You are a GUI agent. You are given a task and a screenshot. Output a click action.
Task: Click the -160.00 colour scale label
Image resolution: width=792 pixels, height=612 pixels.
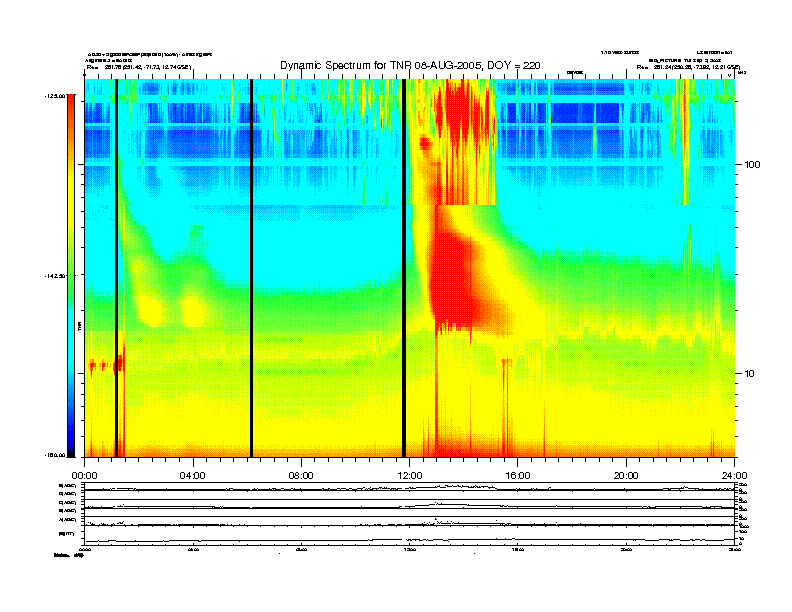coord(55,455)
